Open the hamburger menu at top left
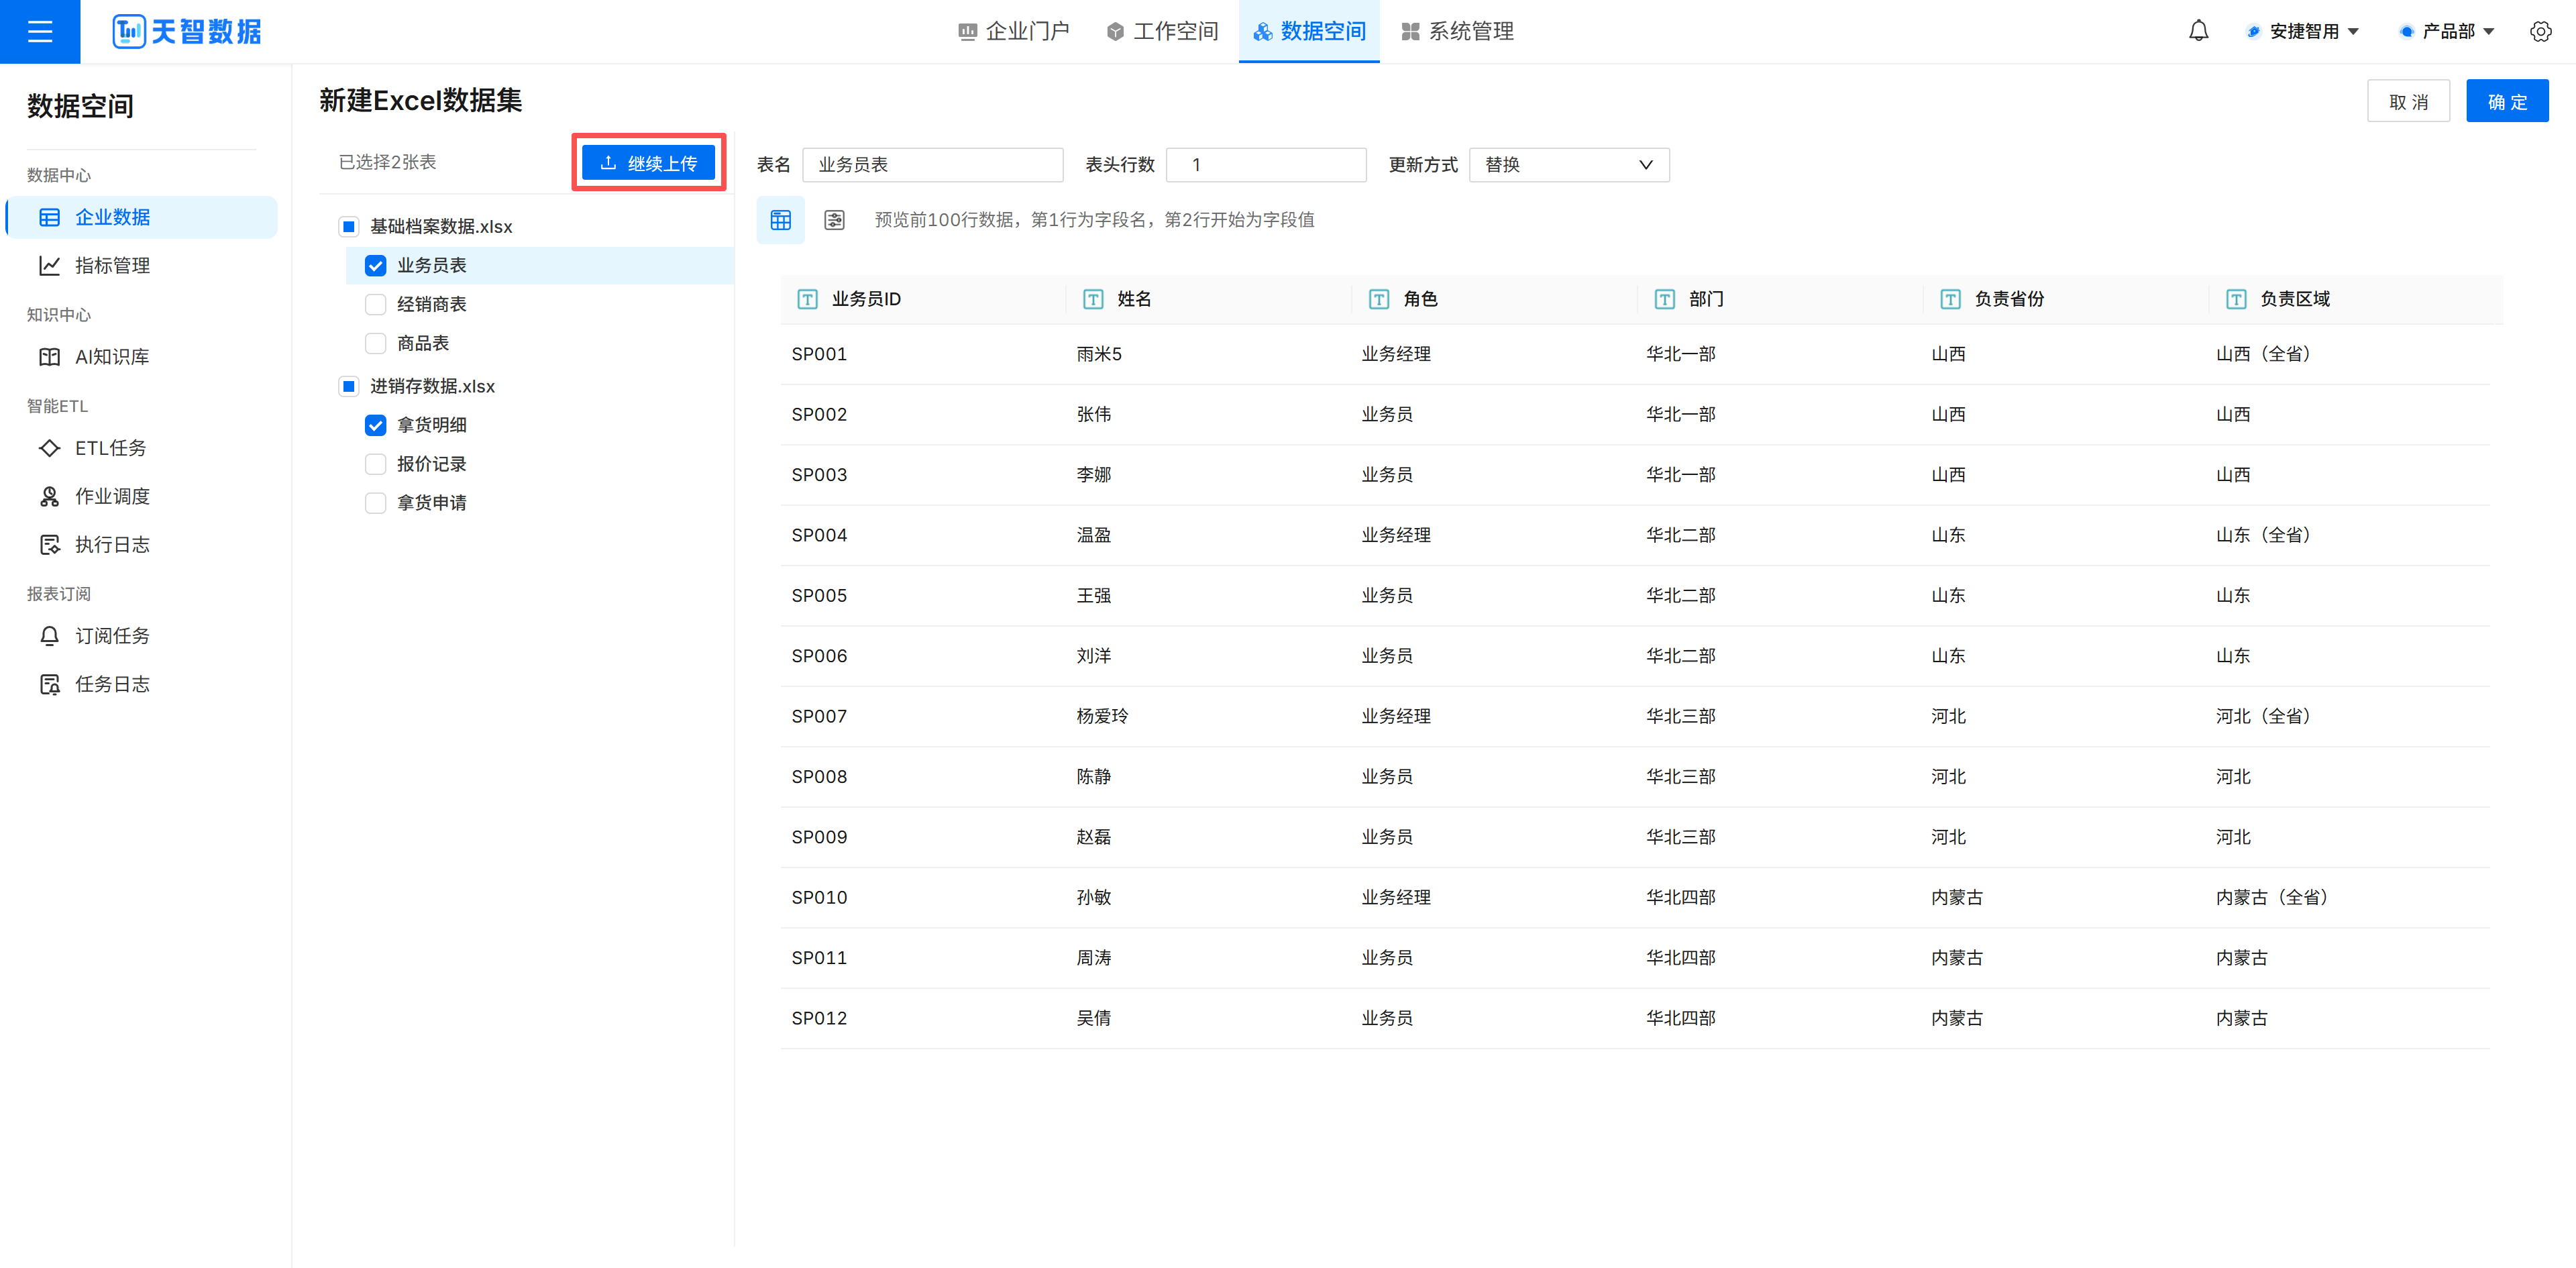 click(40, 32)
